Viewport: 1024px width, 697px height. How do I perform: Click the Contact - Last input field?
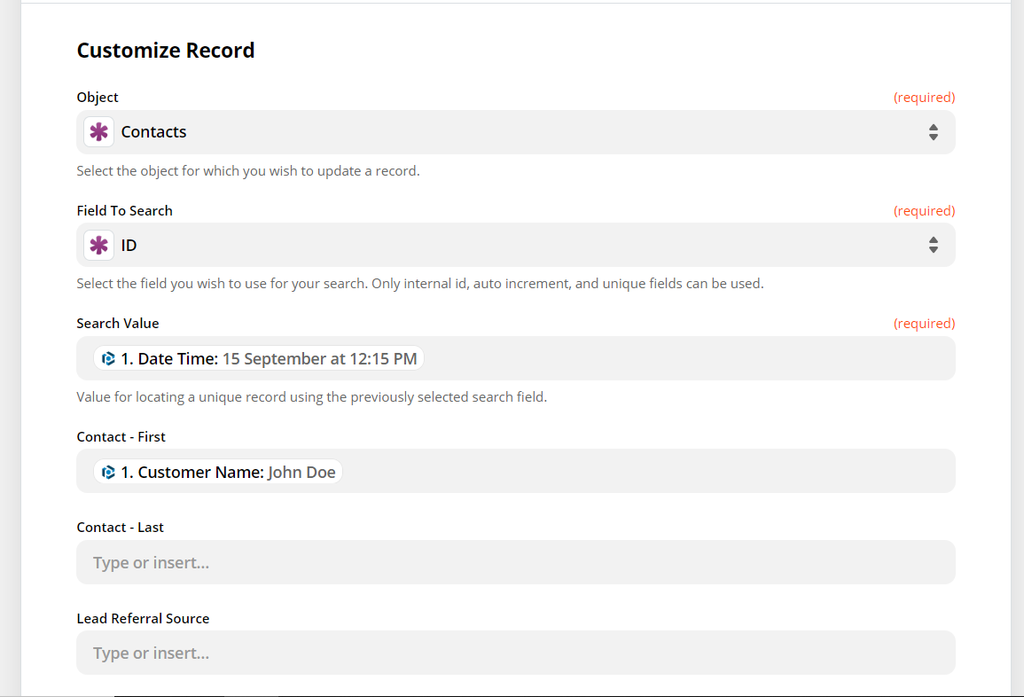(516, 562)
